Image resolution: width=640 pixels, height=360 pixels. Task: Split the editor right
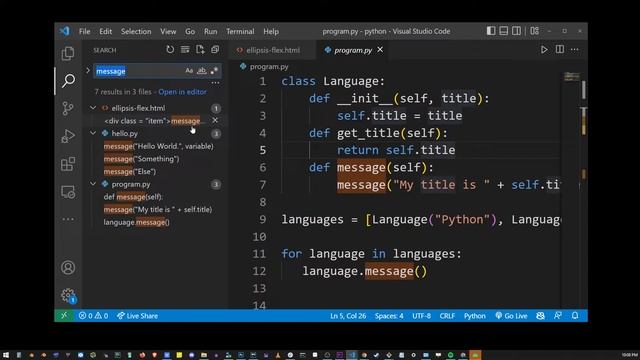[x=560, y=50]
